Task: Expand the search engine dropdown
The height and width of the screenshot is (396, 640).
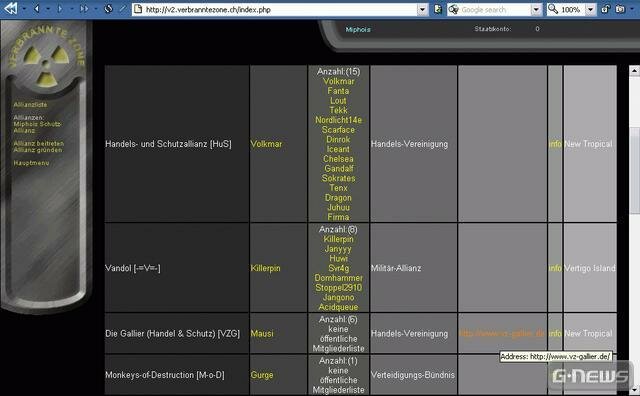Action: (x=536, y=9)
